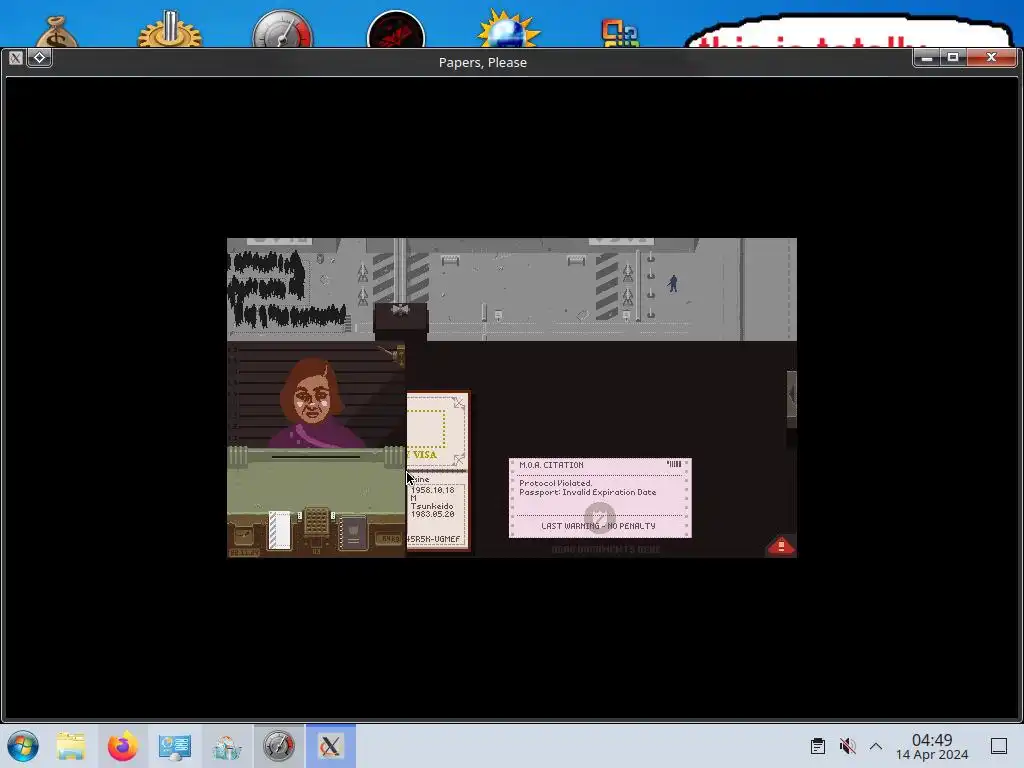This screenshot has width=1024, height=768.
Task: Open the Start menu orb
Action: [23, 746]
